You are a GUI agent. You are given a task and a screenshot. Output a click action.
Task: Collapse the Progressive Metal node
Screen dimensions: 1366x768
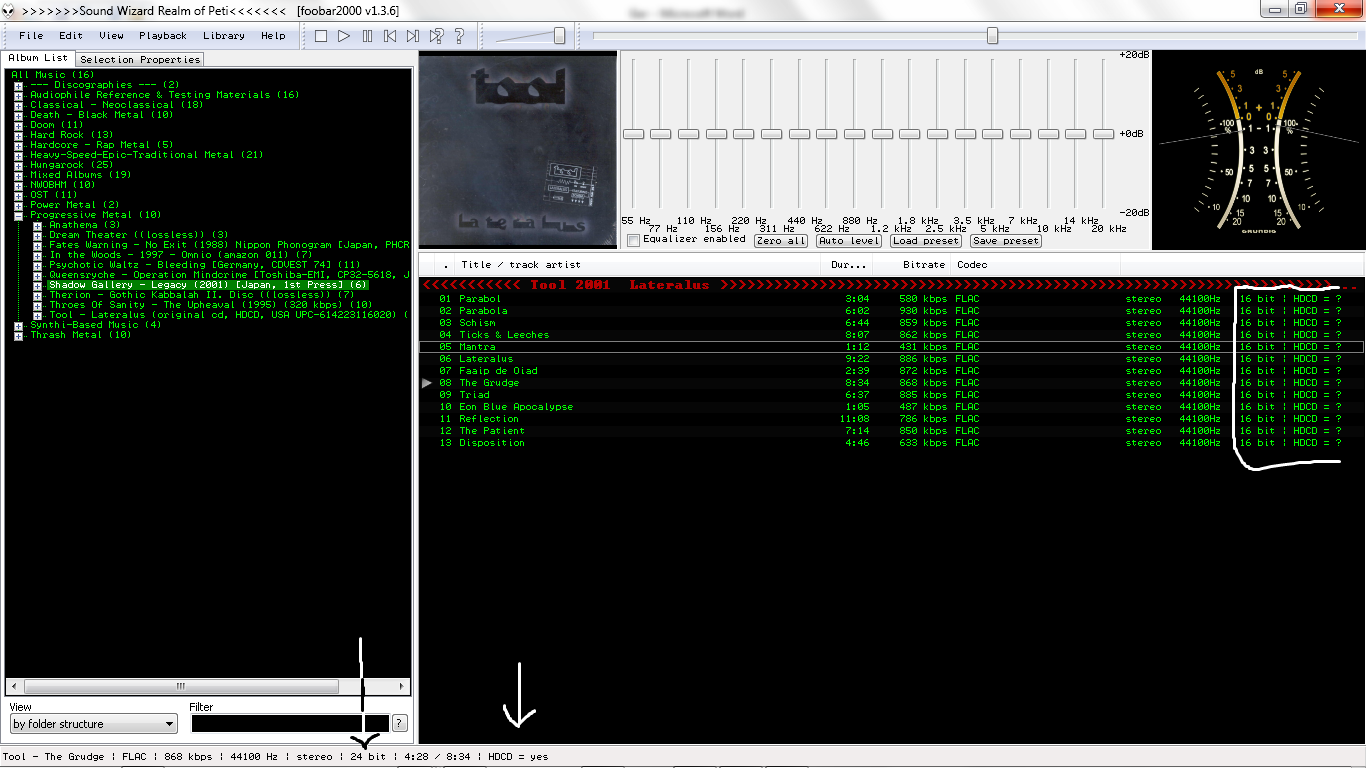coord(18,215)
